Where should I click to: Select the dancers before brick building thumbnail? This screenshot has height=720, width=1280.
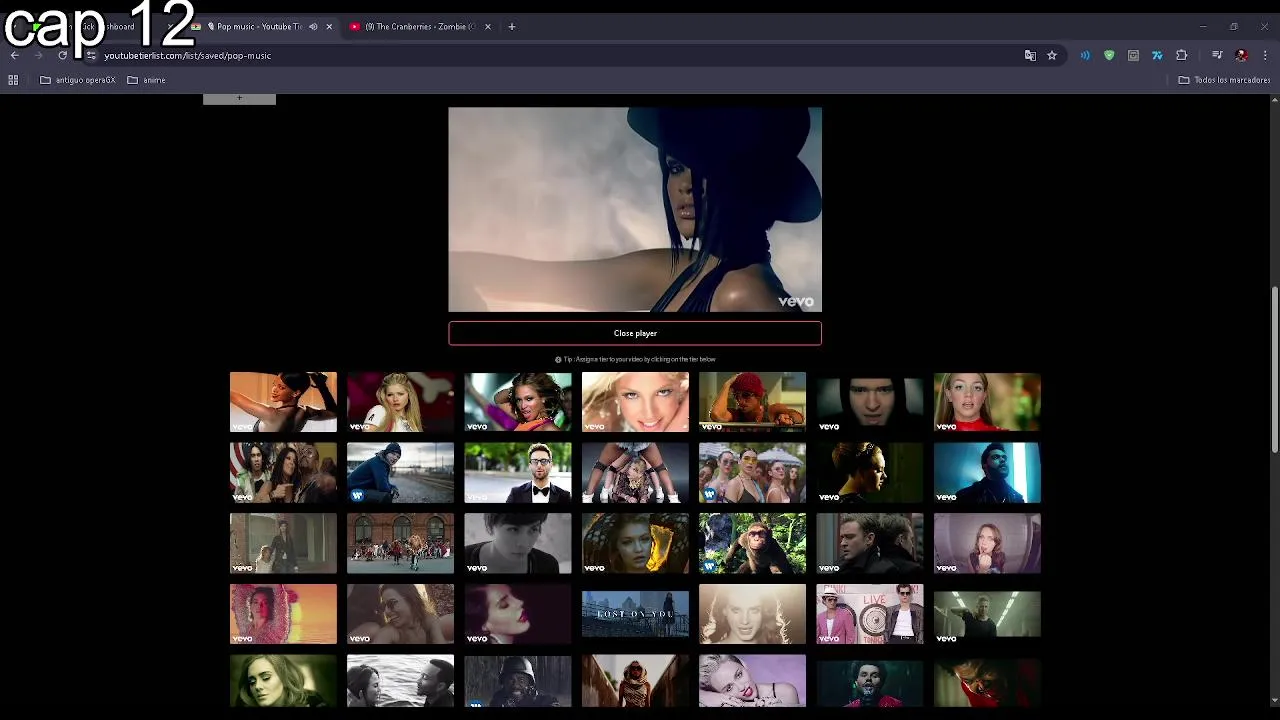(x=400, y=543)
